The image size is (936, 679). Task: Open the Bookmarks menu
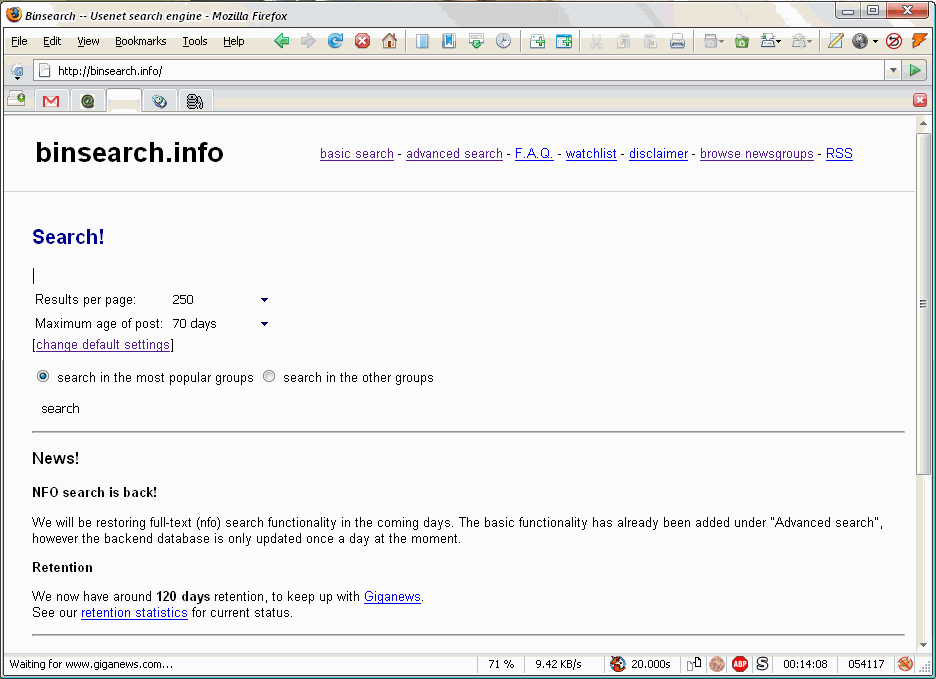[140, 41]
